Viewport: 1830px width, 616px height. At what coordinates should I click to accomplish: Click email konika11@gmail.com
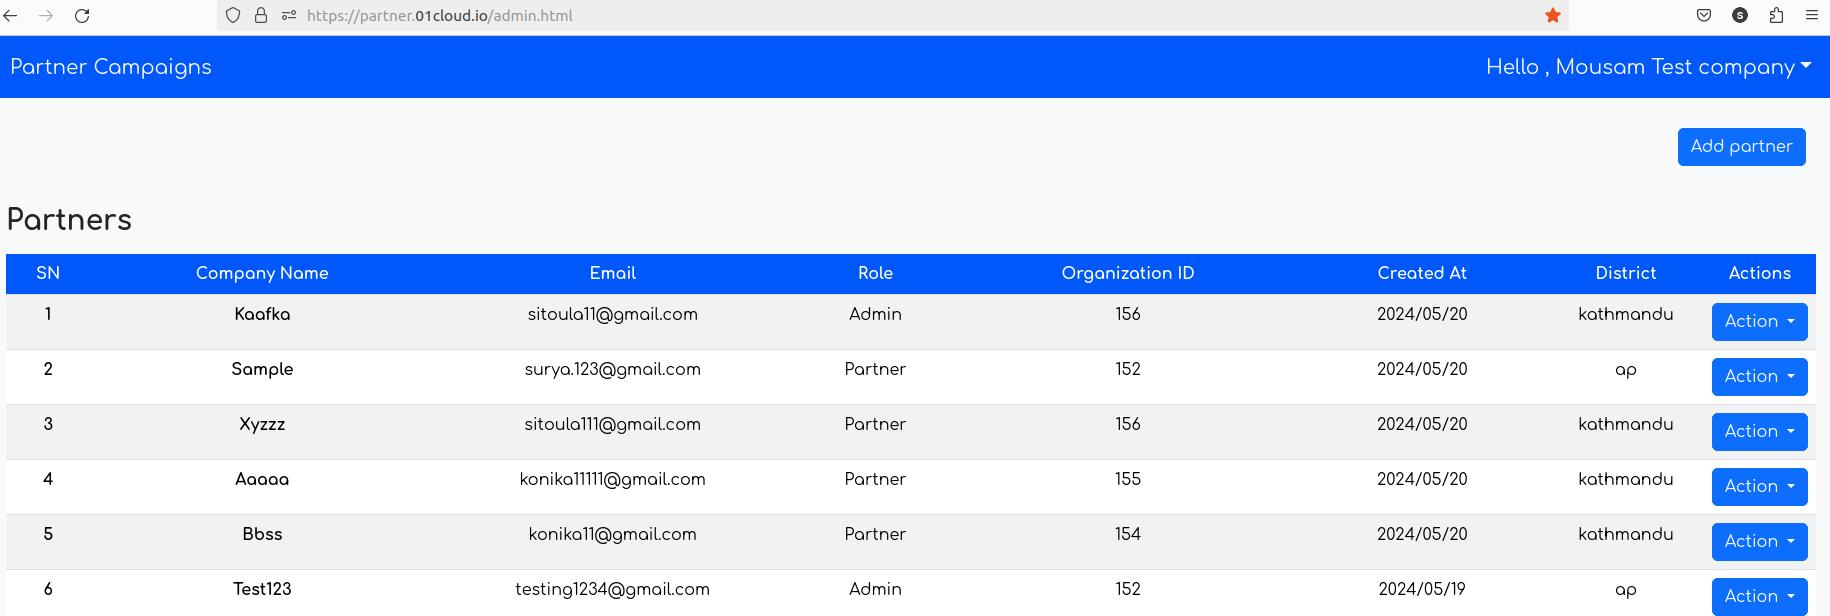(613, 534)
